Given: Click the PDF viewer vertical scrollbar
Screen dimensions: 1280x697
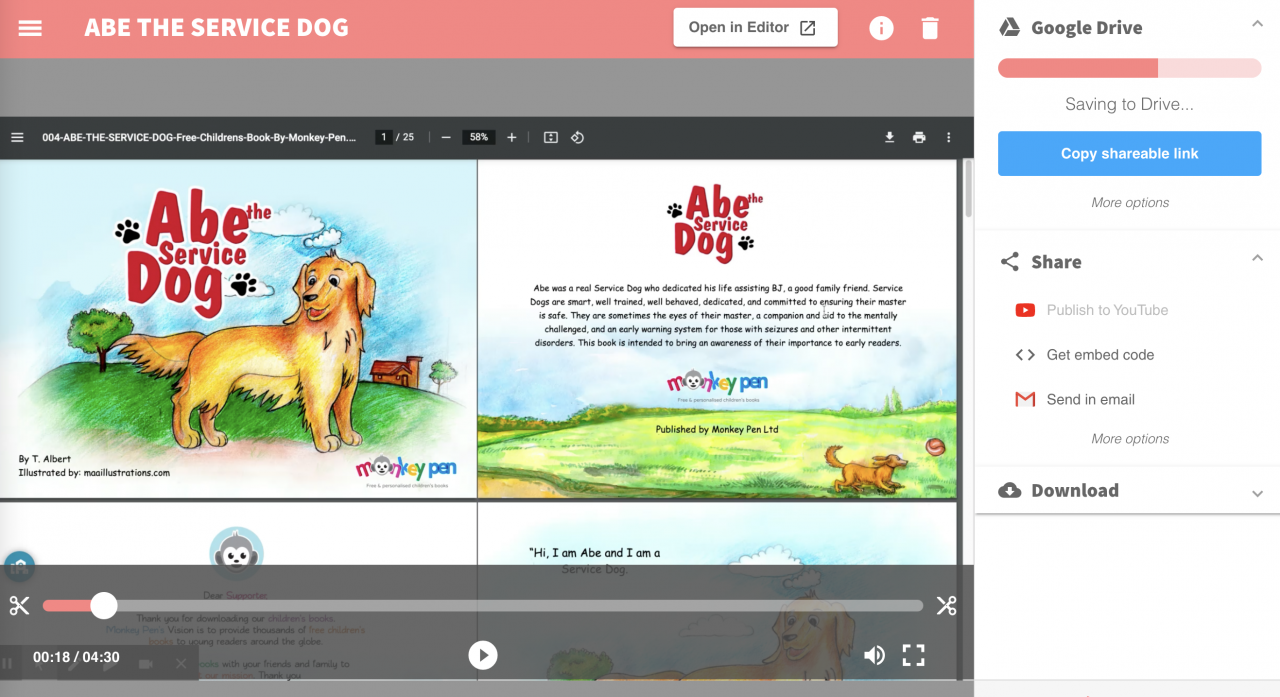Looking at the screenshot, I should [967, 188].
